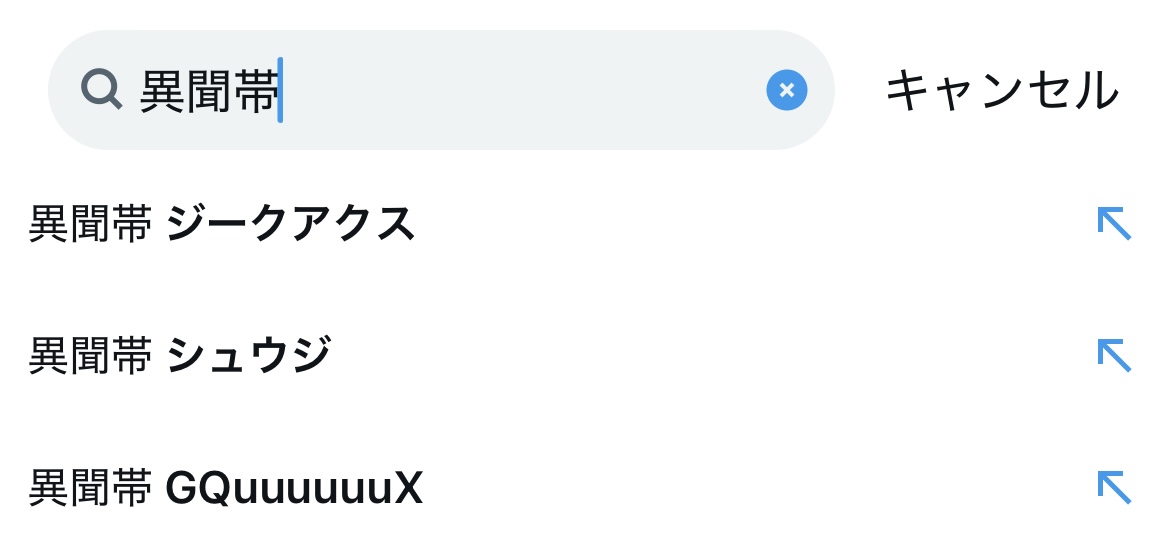
Task: Clear the search text with the x icon
Action: [786, 90]
